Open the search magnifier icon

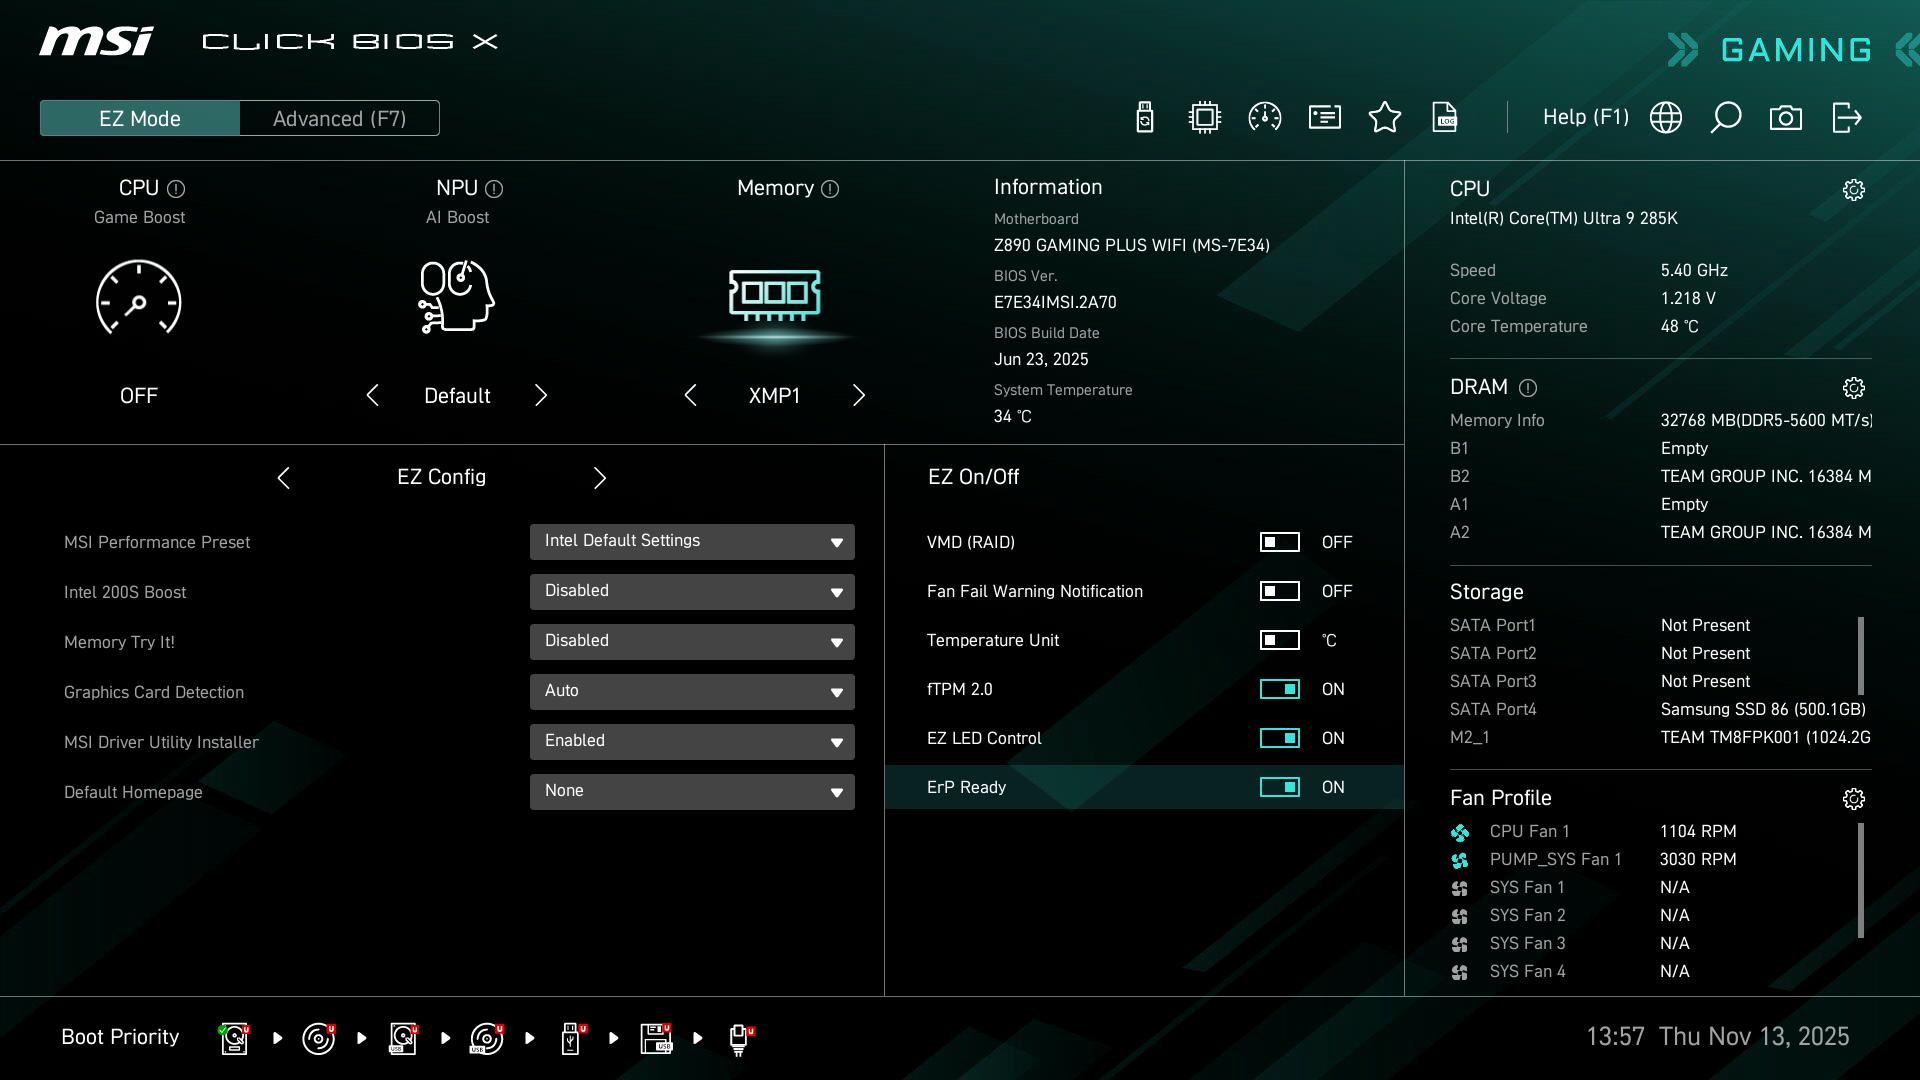click(x=1725, y=118)
